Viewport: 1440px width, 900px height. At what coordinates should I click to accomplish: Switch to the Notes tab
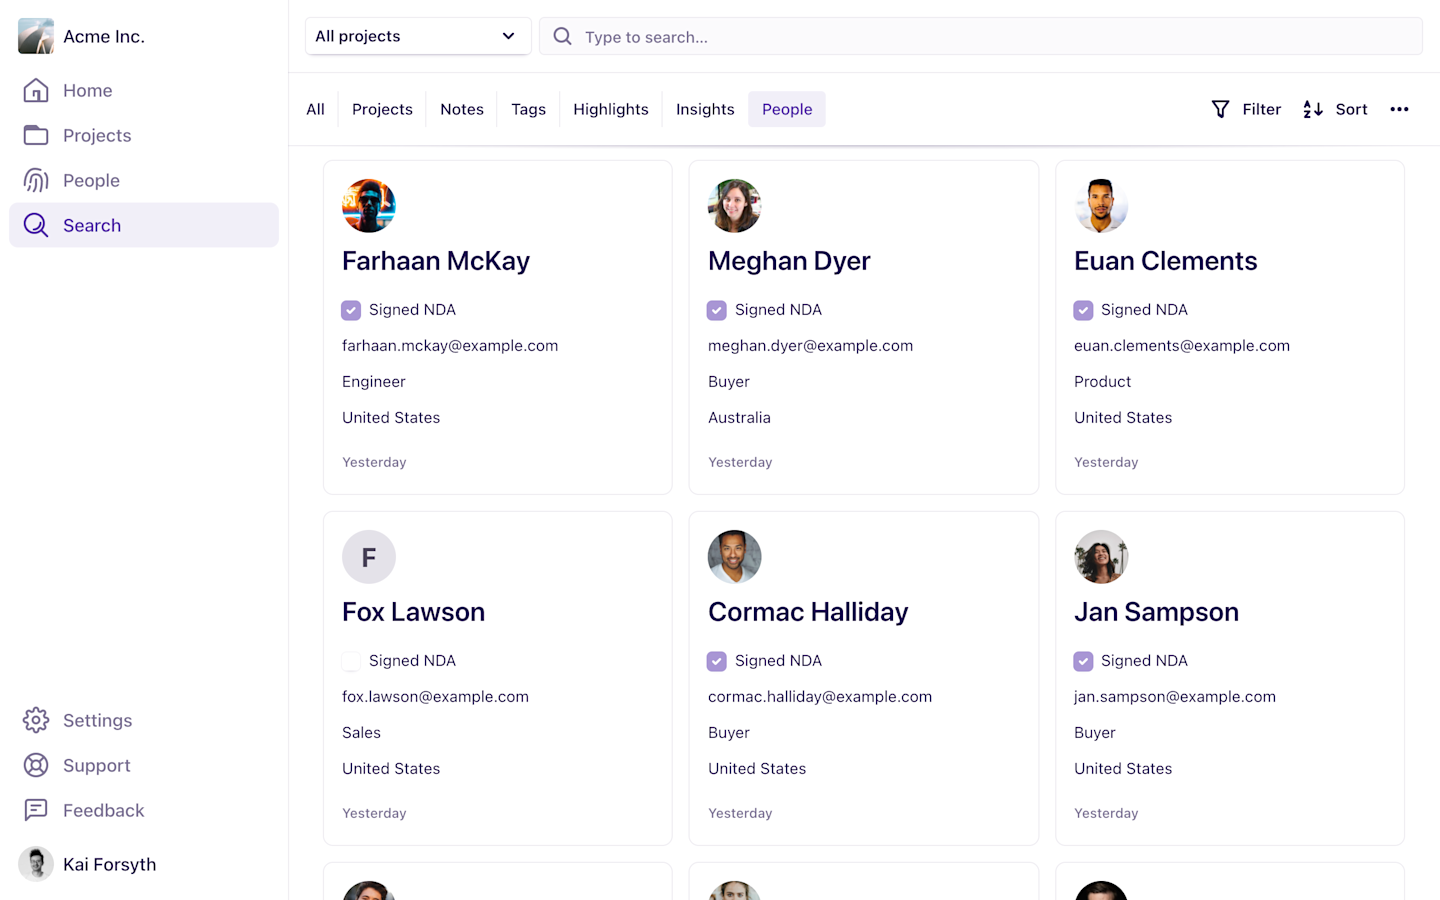click(462, 109)
